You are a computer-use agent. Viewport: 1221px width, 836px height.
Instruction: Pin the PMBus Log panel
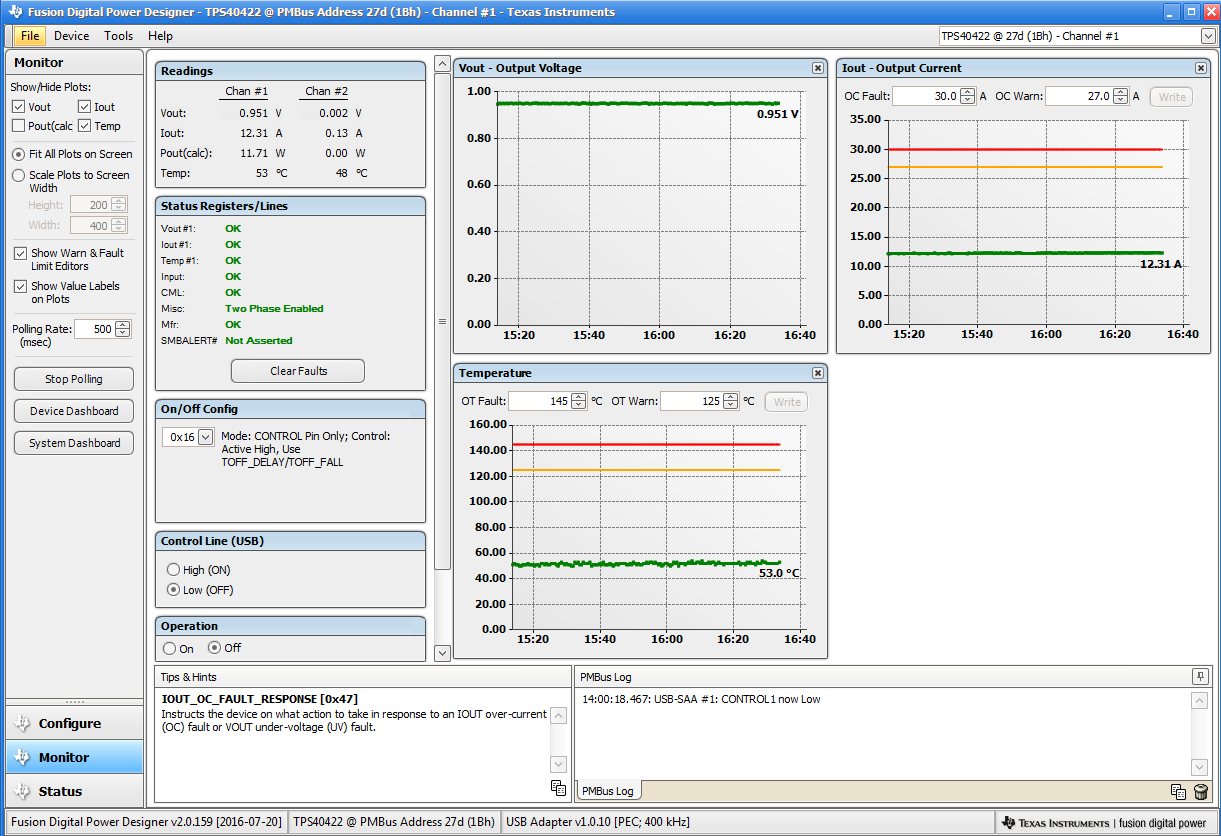click(x=1200, y=677)
